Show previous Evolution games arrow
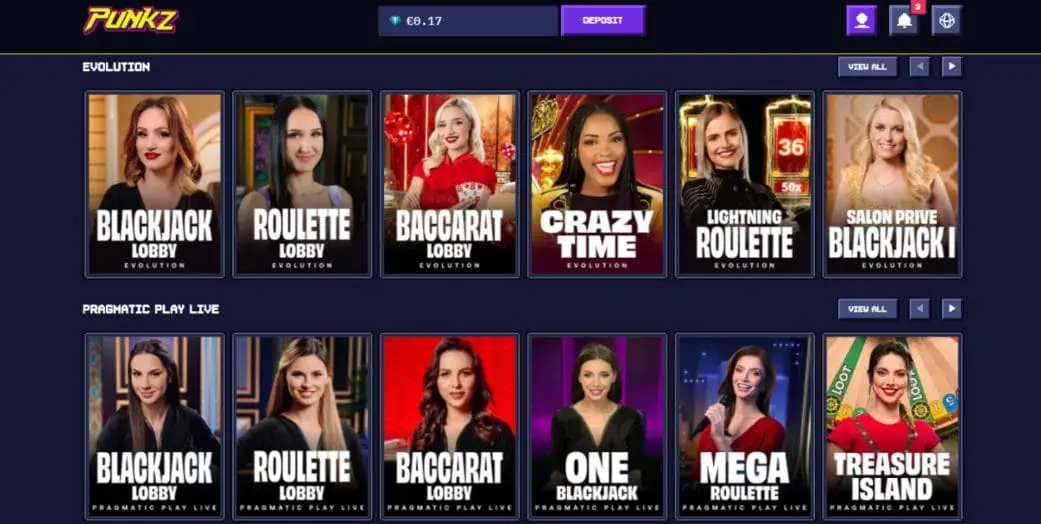 coord(920,66)
